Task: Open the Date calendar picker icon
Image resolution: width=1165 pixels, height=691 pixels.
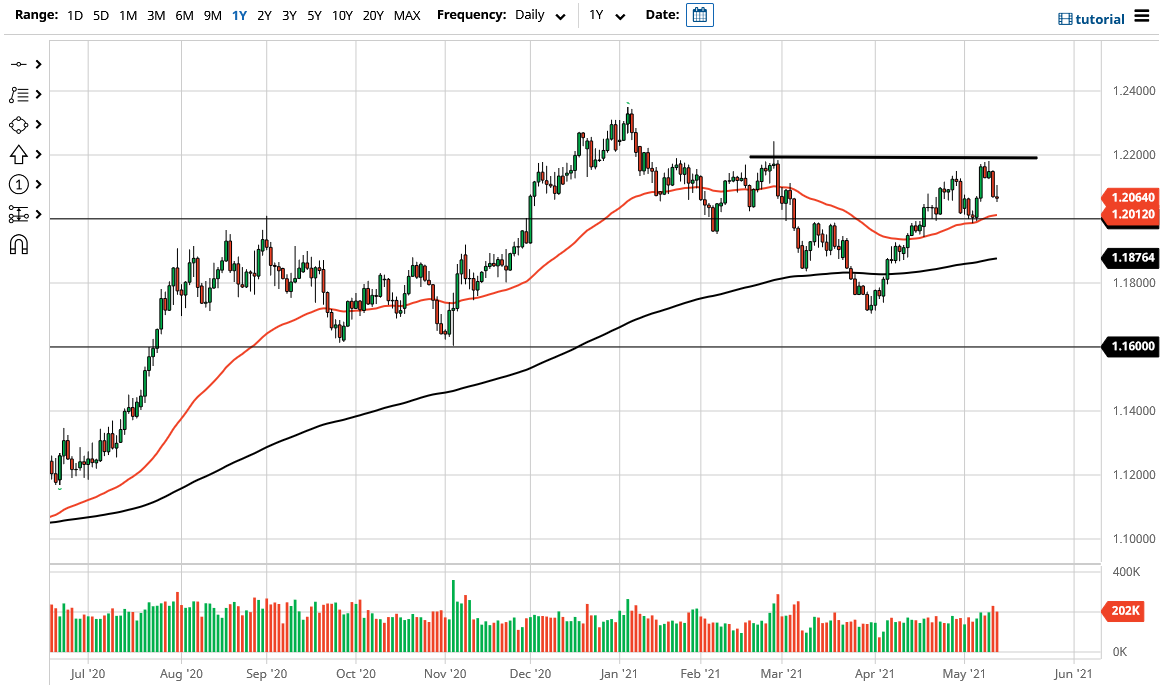Action: click(x=699, y=14)
